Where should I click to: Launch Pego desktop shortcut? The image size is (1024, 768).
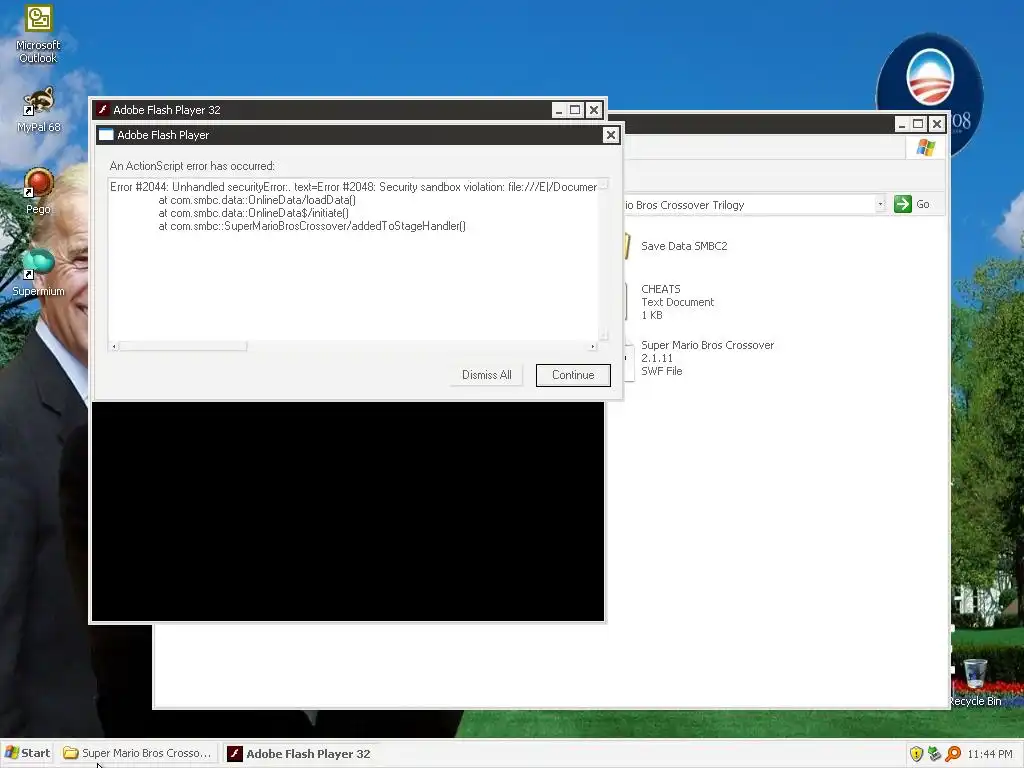(38, 191)
